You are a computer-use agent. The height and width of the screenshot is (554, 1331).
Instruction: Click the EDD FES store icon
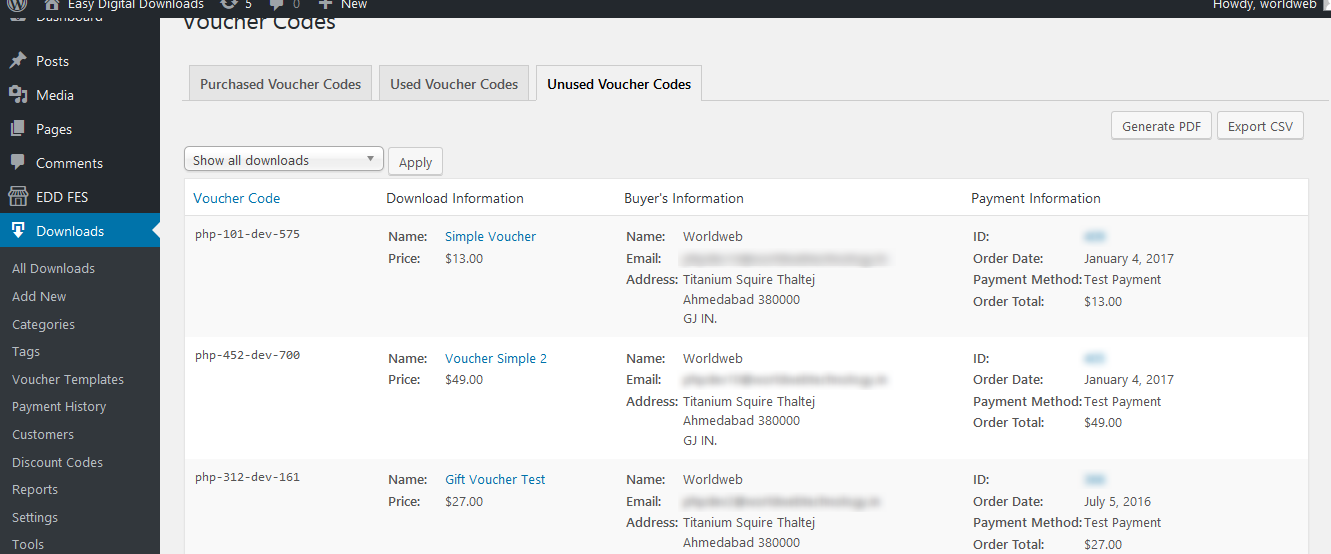[18, 197]
